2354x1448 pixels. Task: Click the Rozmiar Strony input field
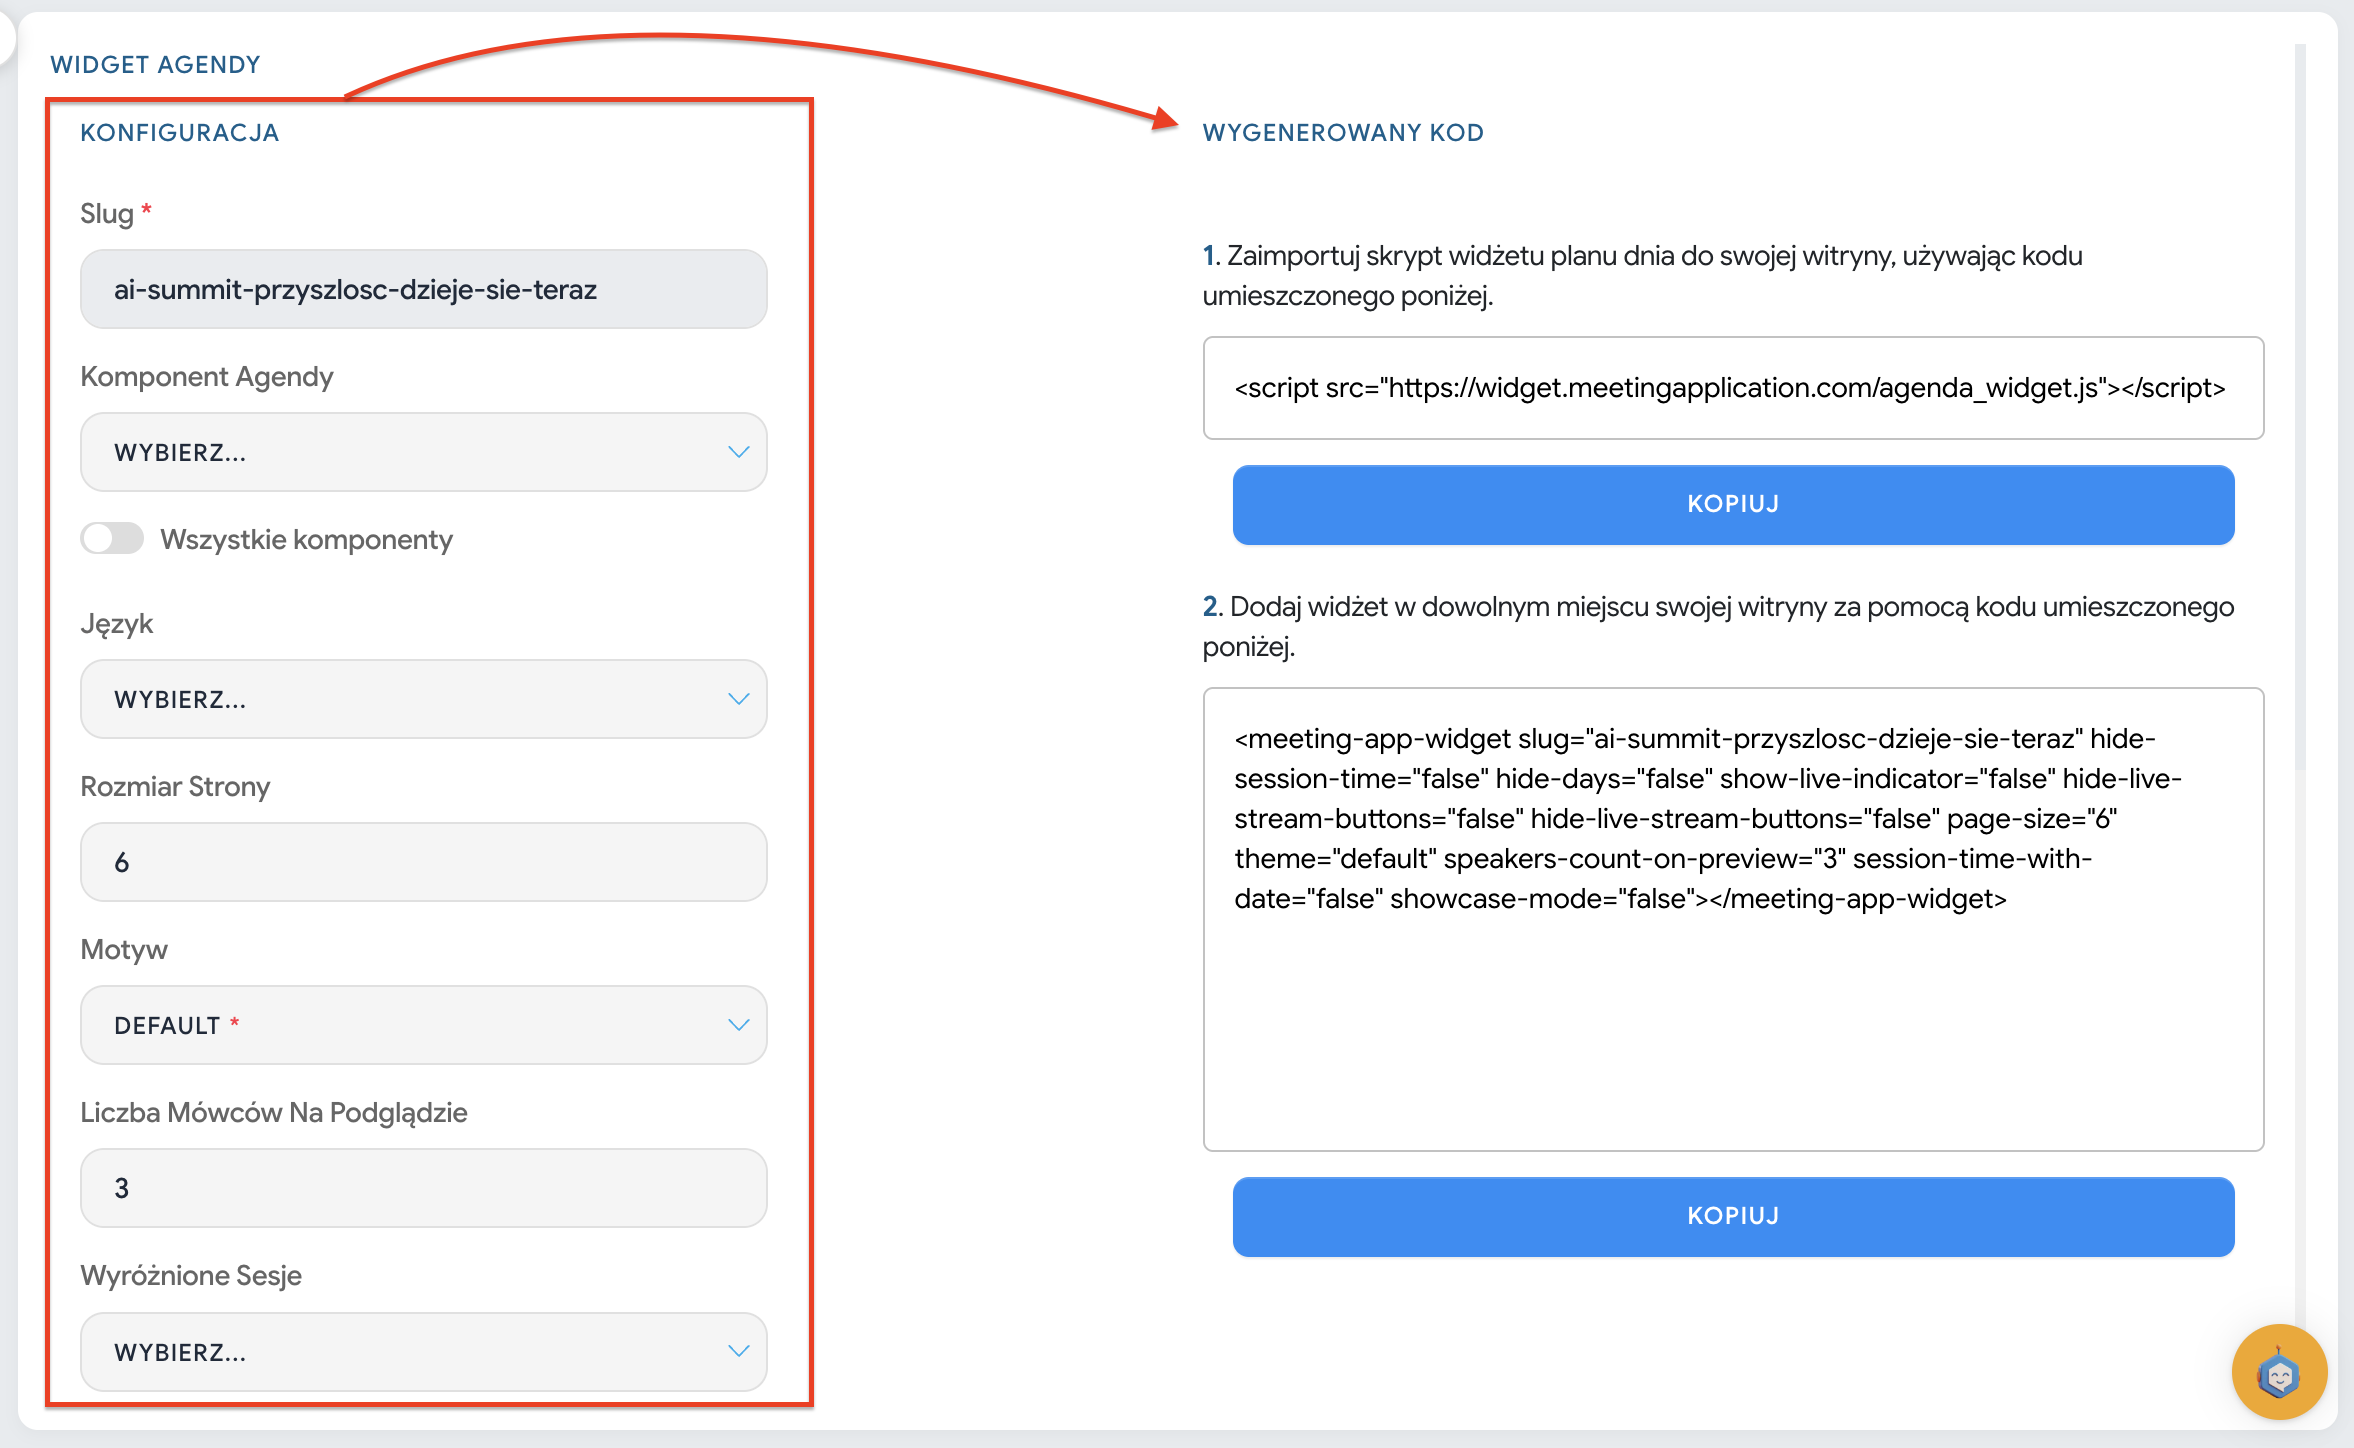click(422, 862)
